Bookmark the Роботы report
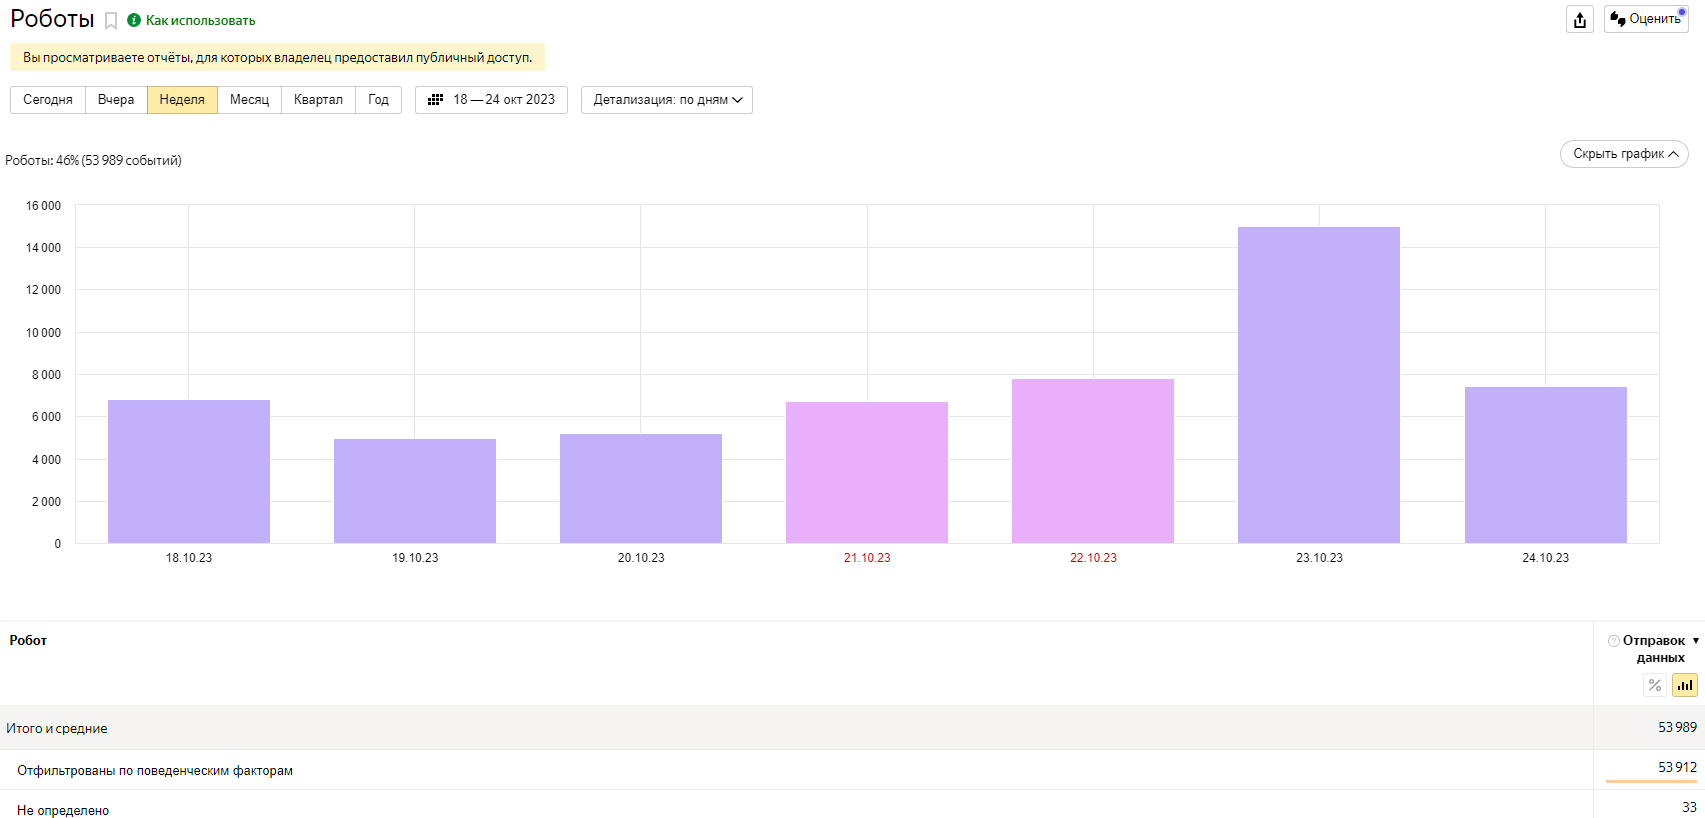1705x818 pixels. [x=111, y=21]
